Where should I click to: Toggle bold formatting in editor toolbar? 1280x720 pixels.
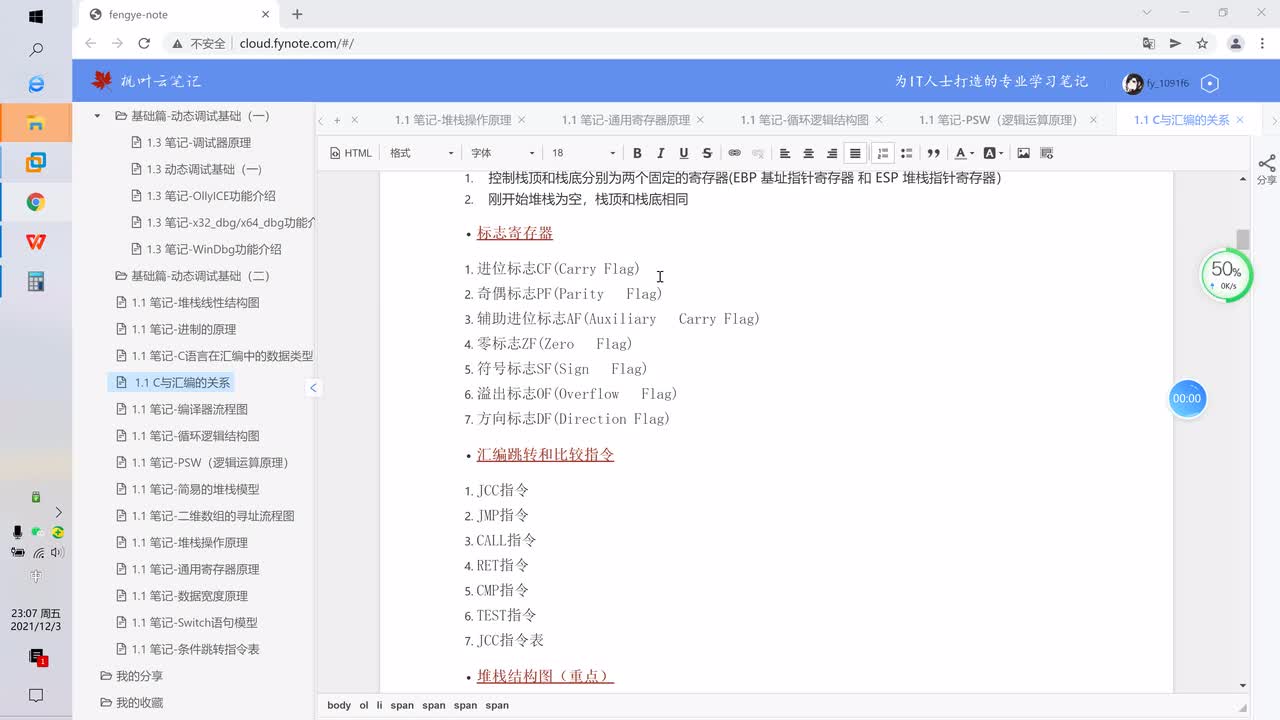click(637, 153)
